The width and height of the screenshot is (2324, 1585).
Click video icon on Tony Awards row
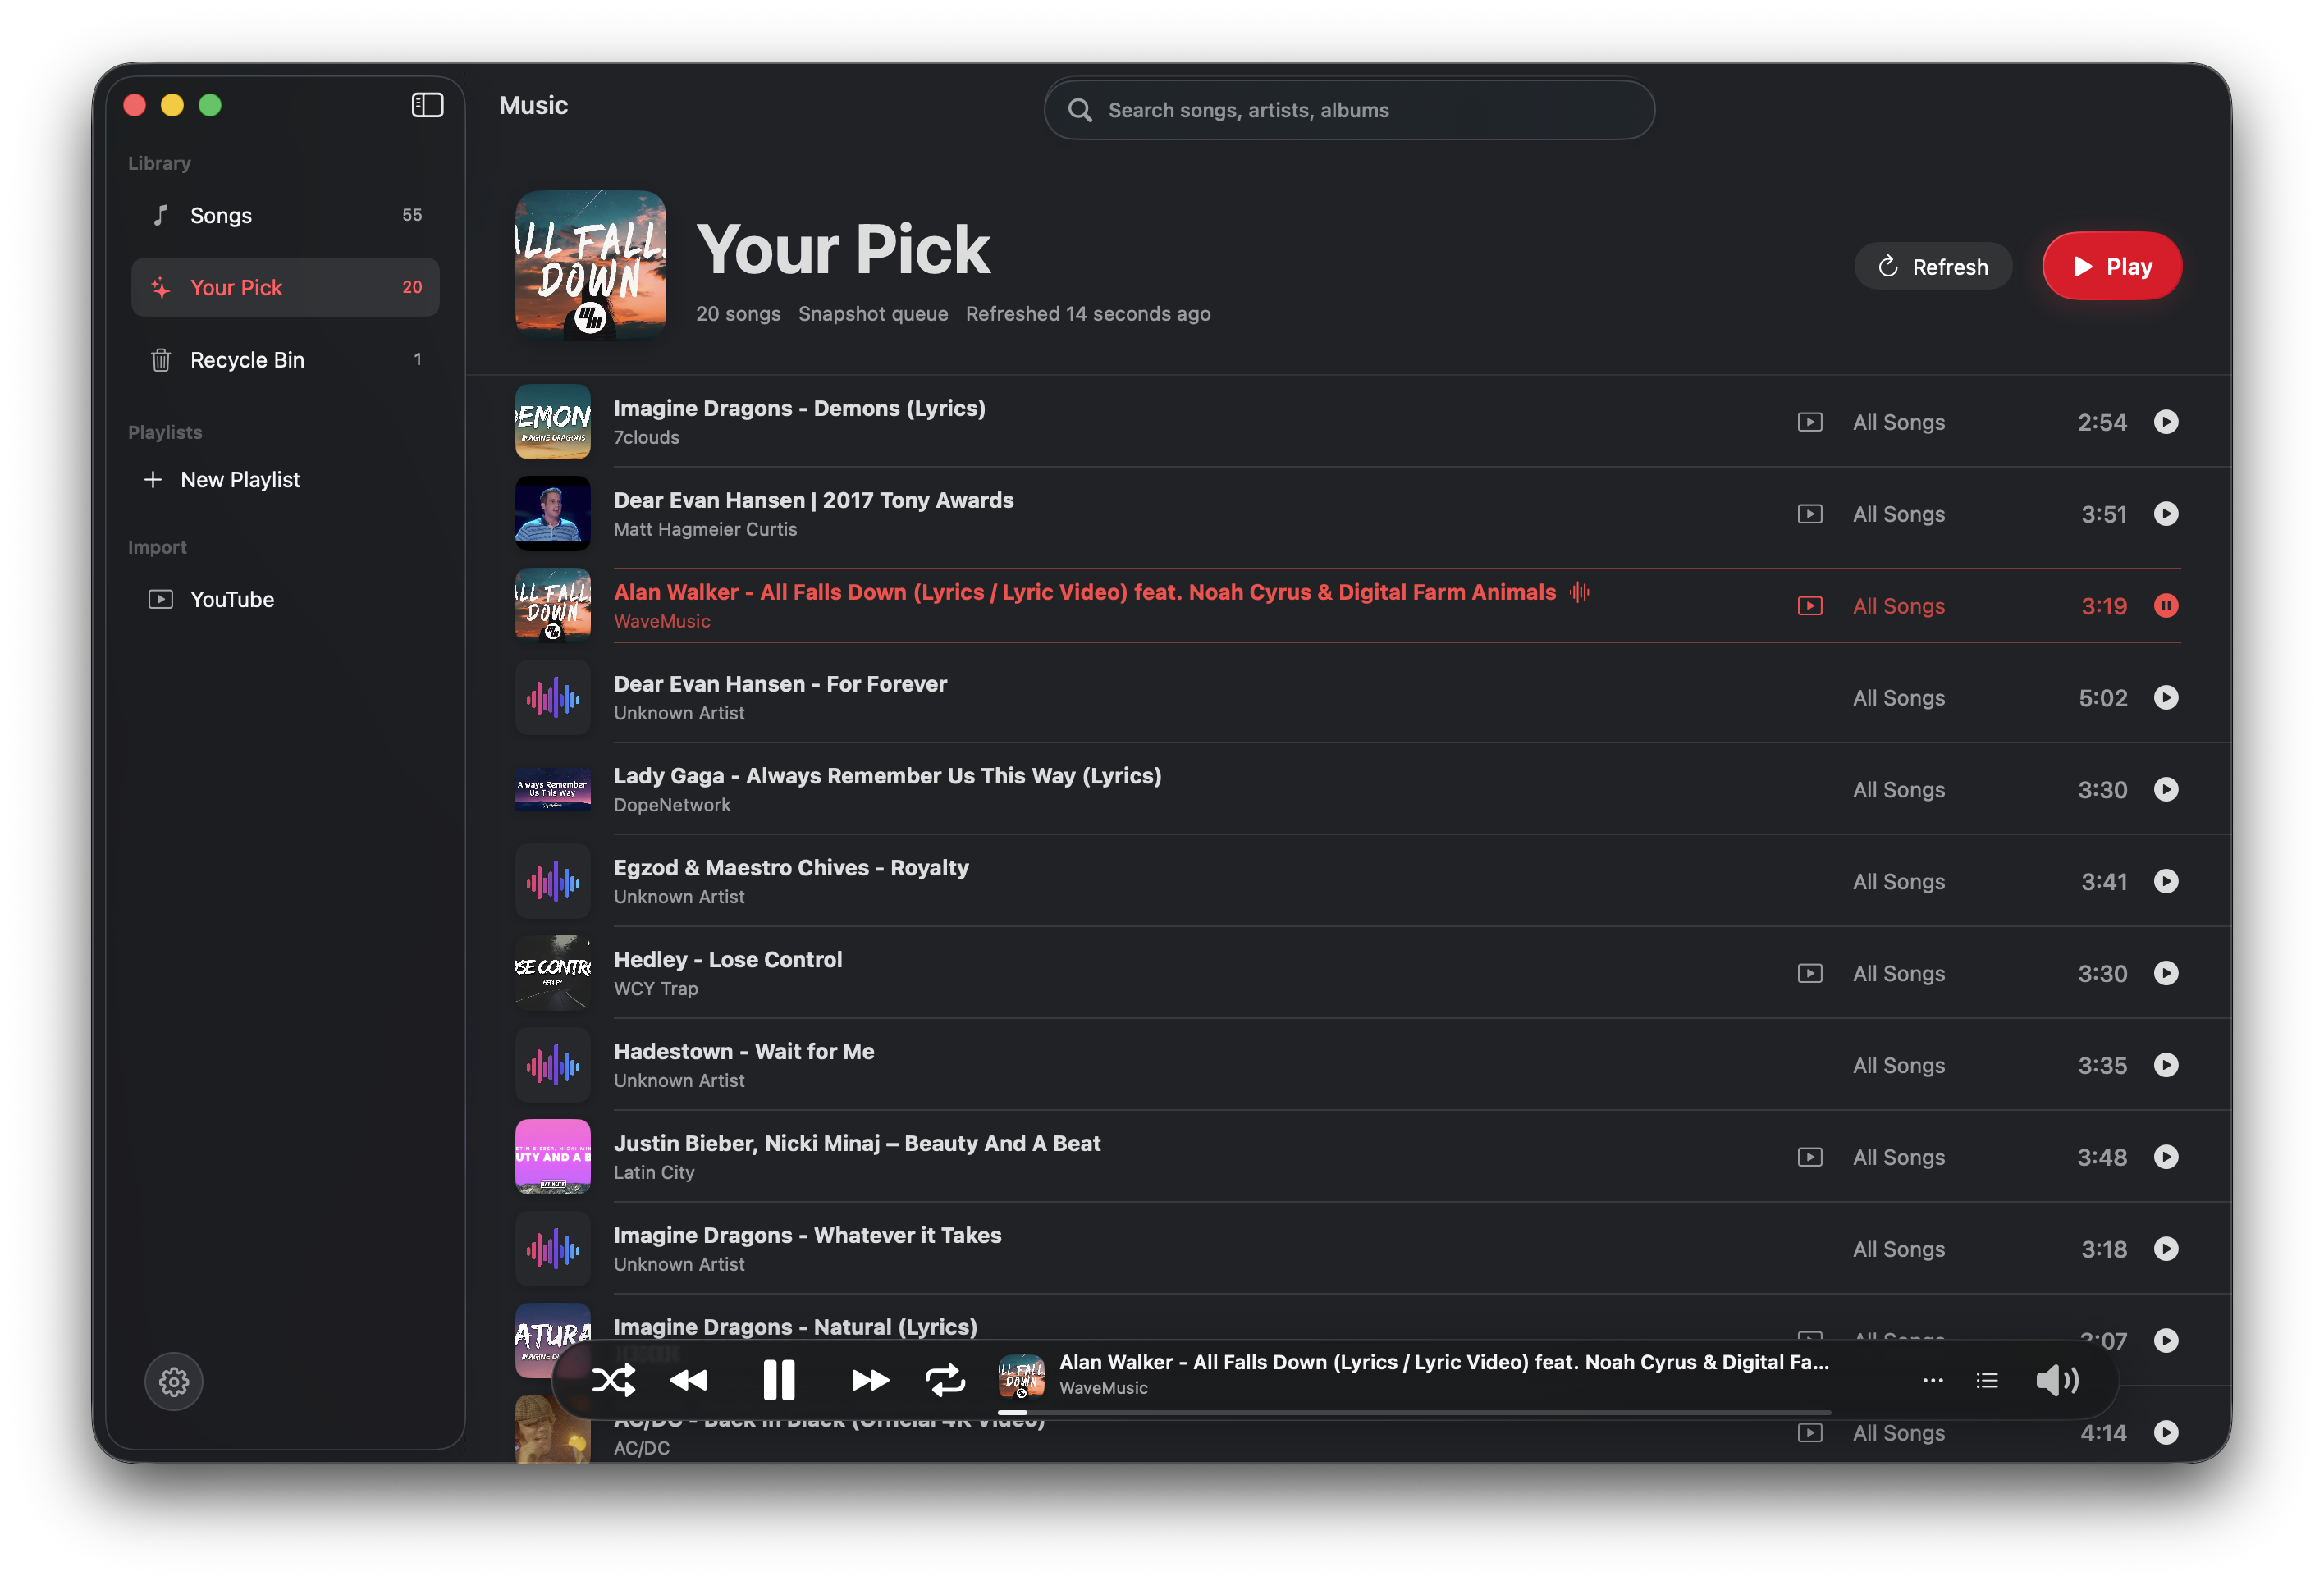tap(1809, 514)
